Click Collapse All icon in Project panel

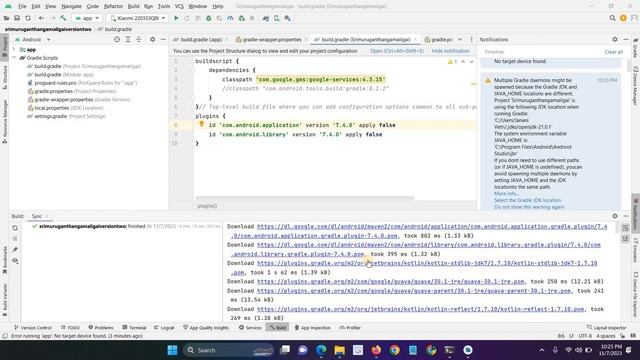139,39
